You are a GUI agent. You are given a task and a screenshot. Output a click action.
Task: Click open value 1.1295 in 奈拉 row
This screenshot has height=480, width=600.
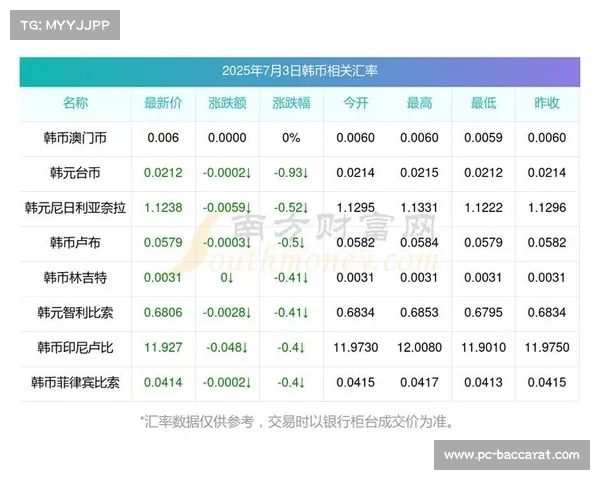tap(355, 208)
